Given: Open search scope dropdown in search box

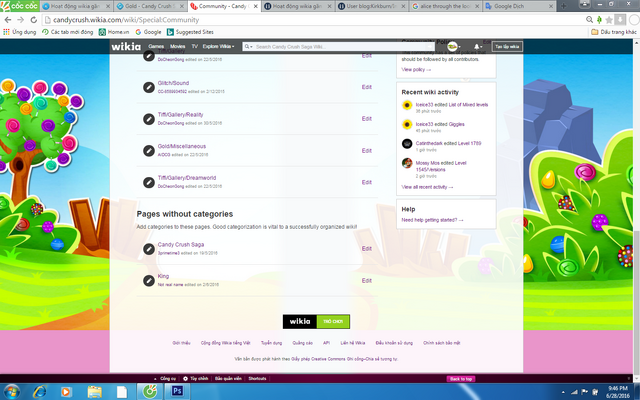Looking at the screenshot, I should point(248,47).
